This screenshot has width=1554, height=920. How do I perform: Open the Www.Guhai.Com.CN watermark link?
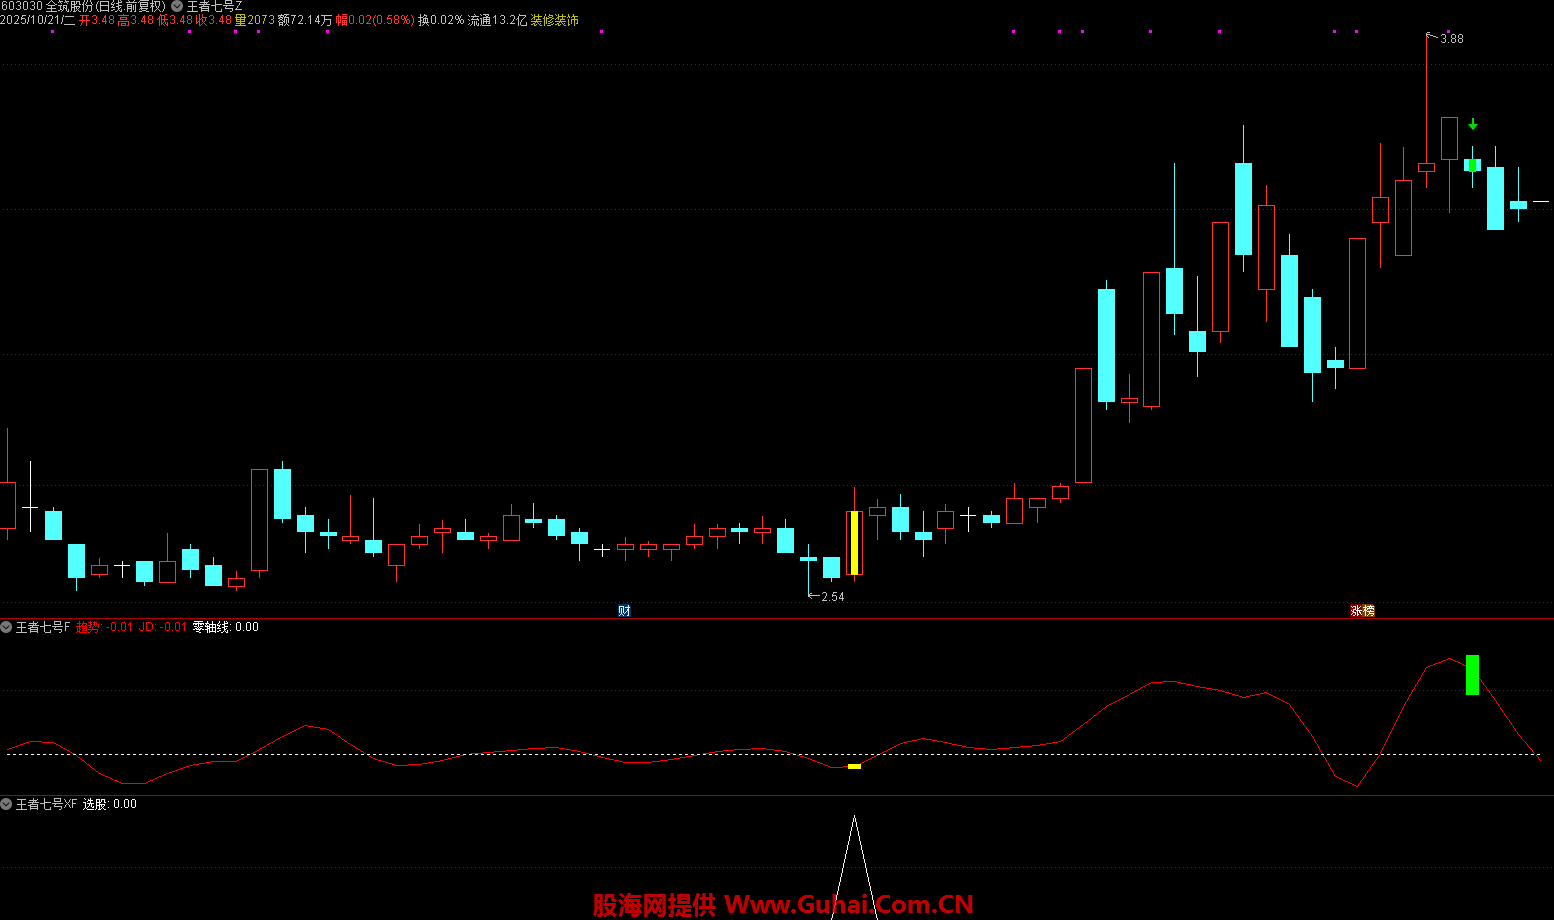848,905
